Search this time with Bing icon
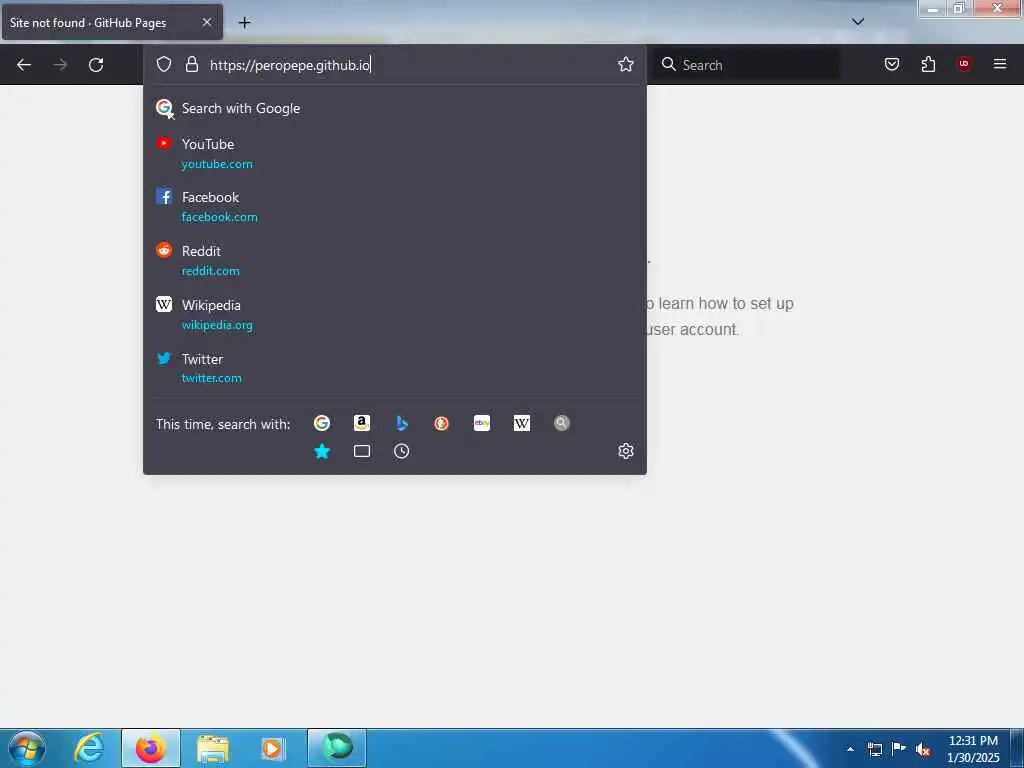The height and width of the screenshot is (768, 1024). point(402,423)
